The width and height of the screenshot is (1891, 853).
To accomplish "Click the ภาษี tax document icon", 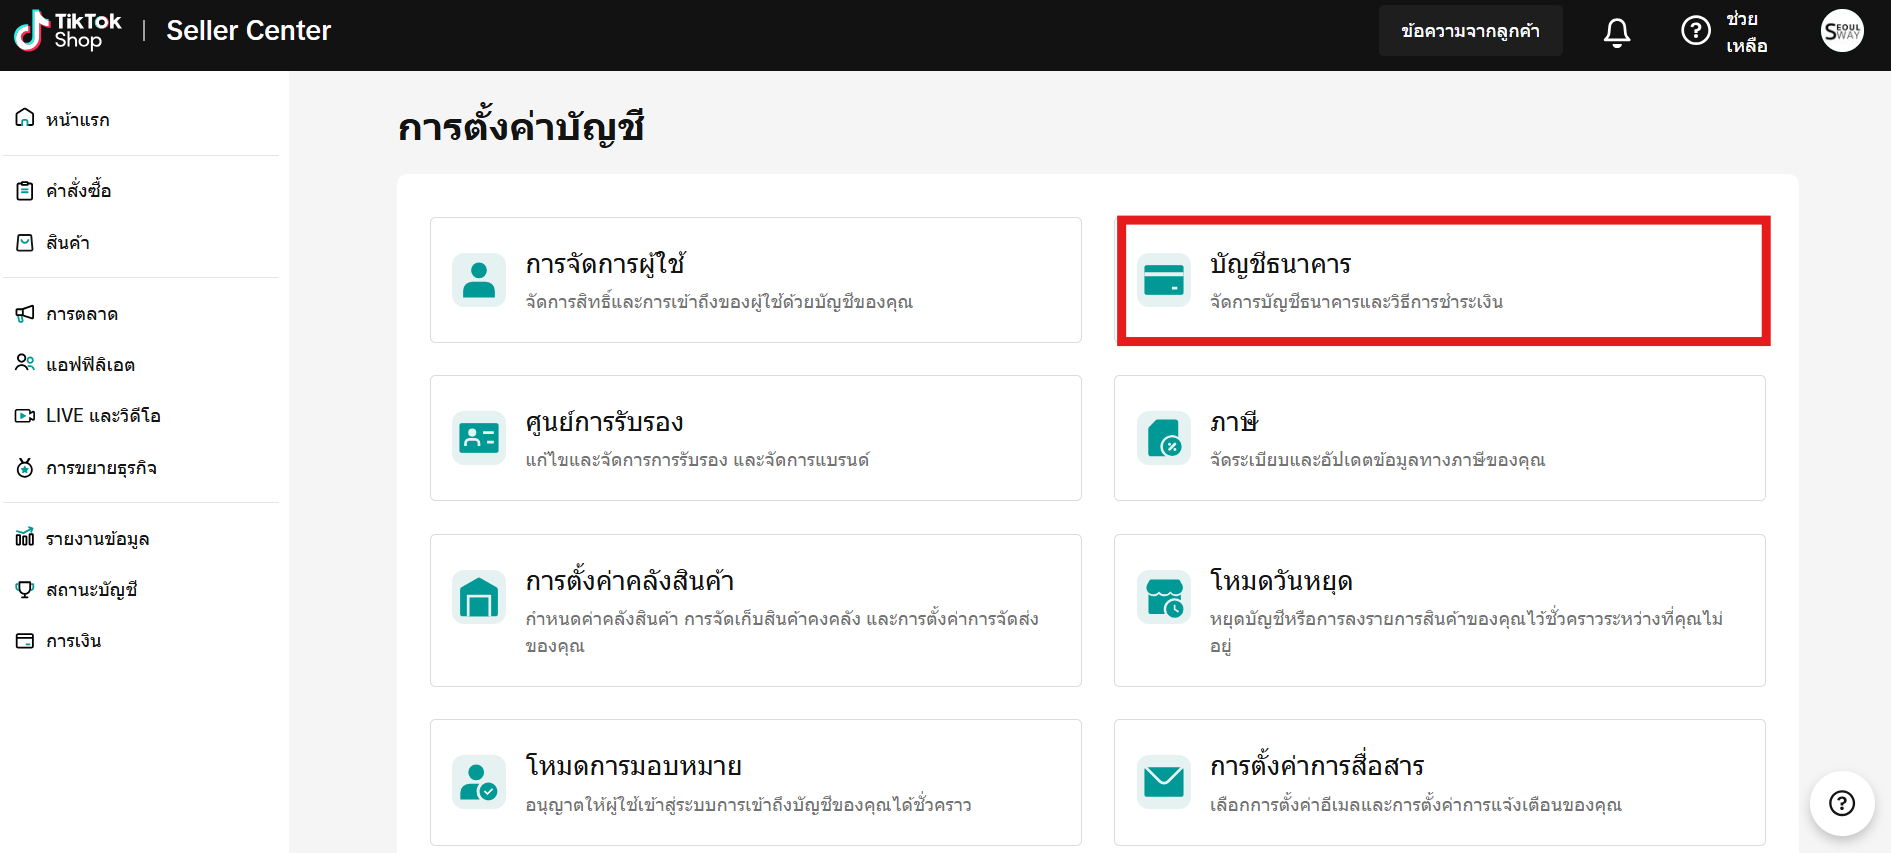I will pos(1163,438).
